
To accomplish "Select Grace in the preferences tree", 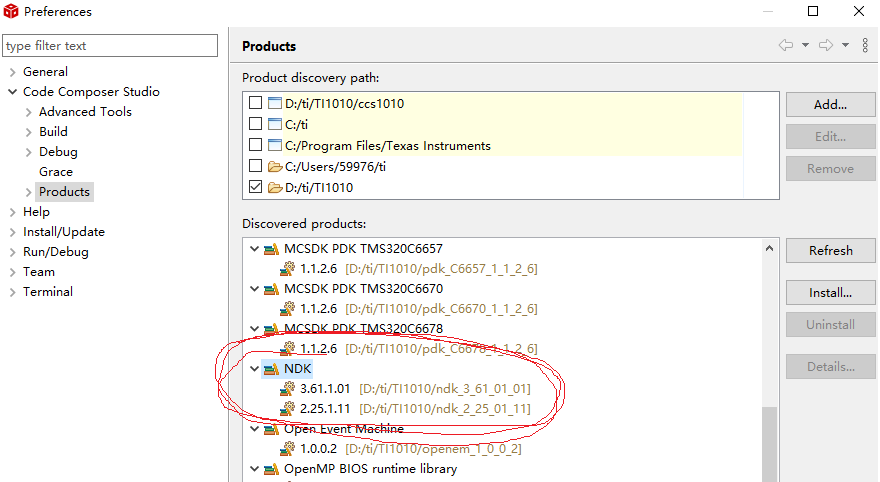I will [x=56, y=172].
